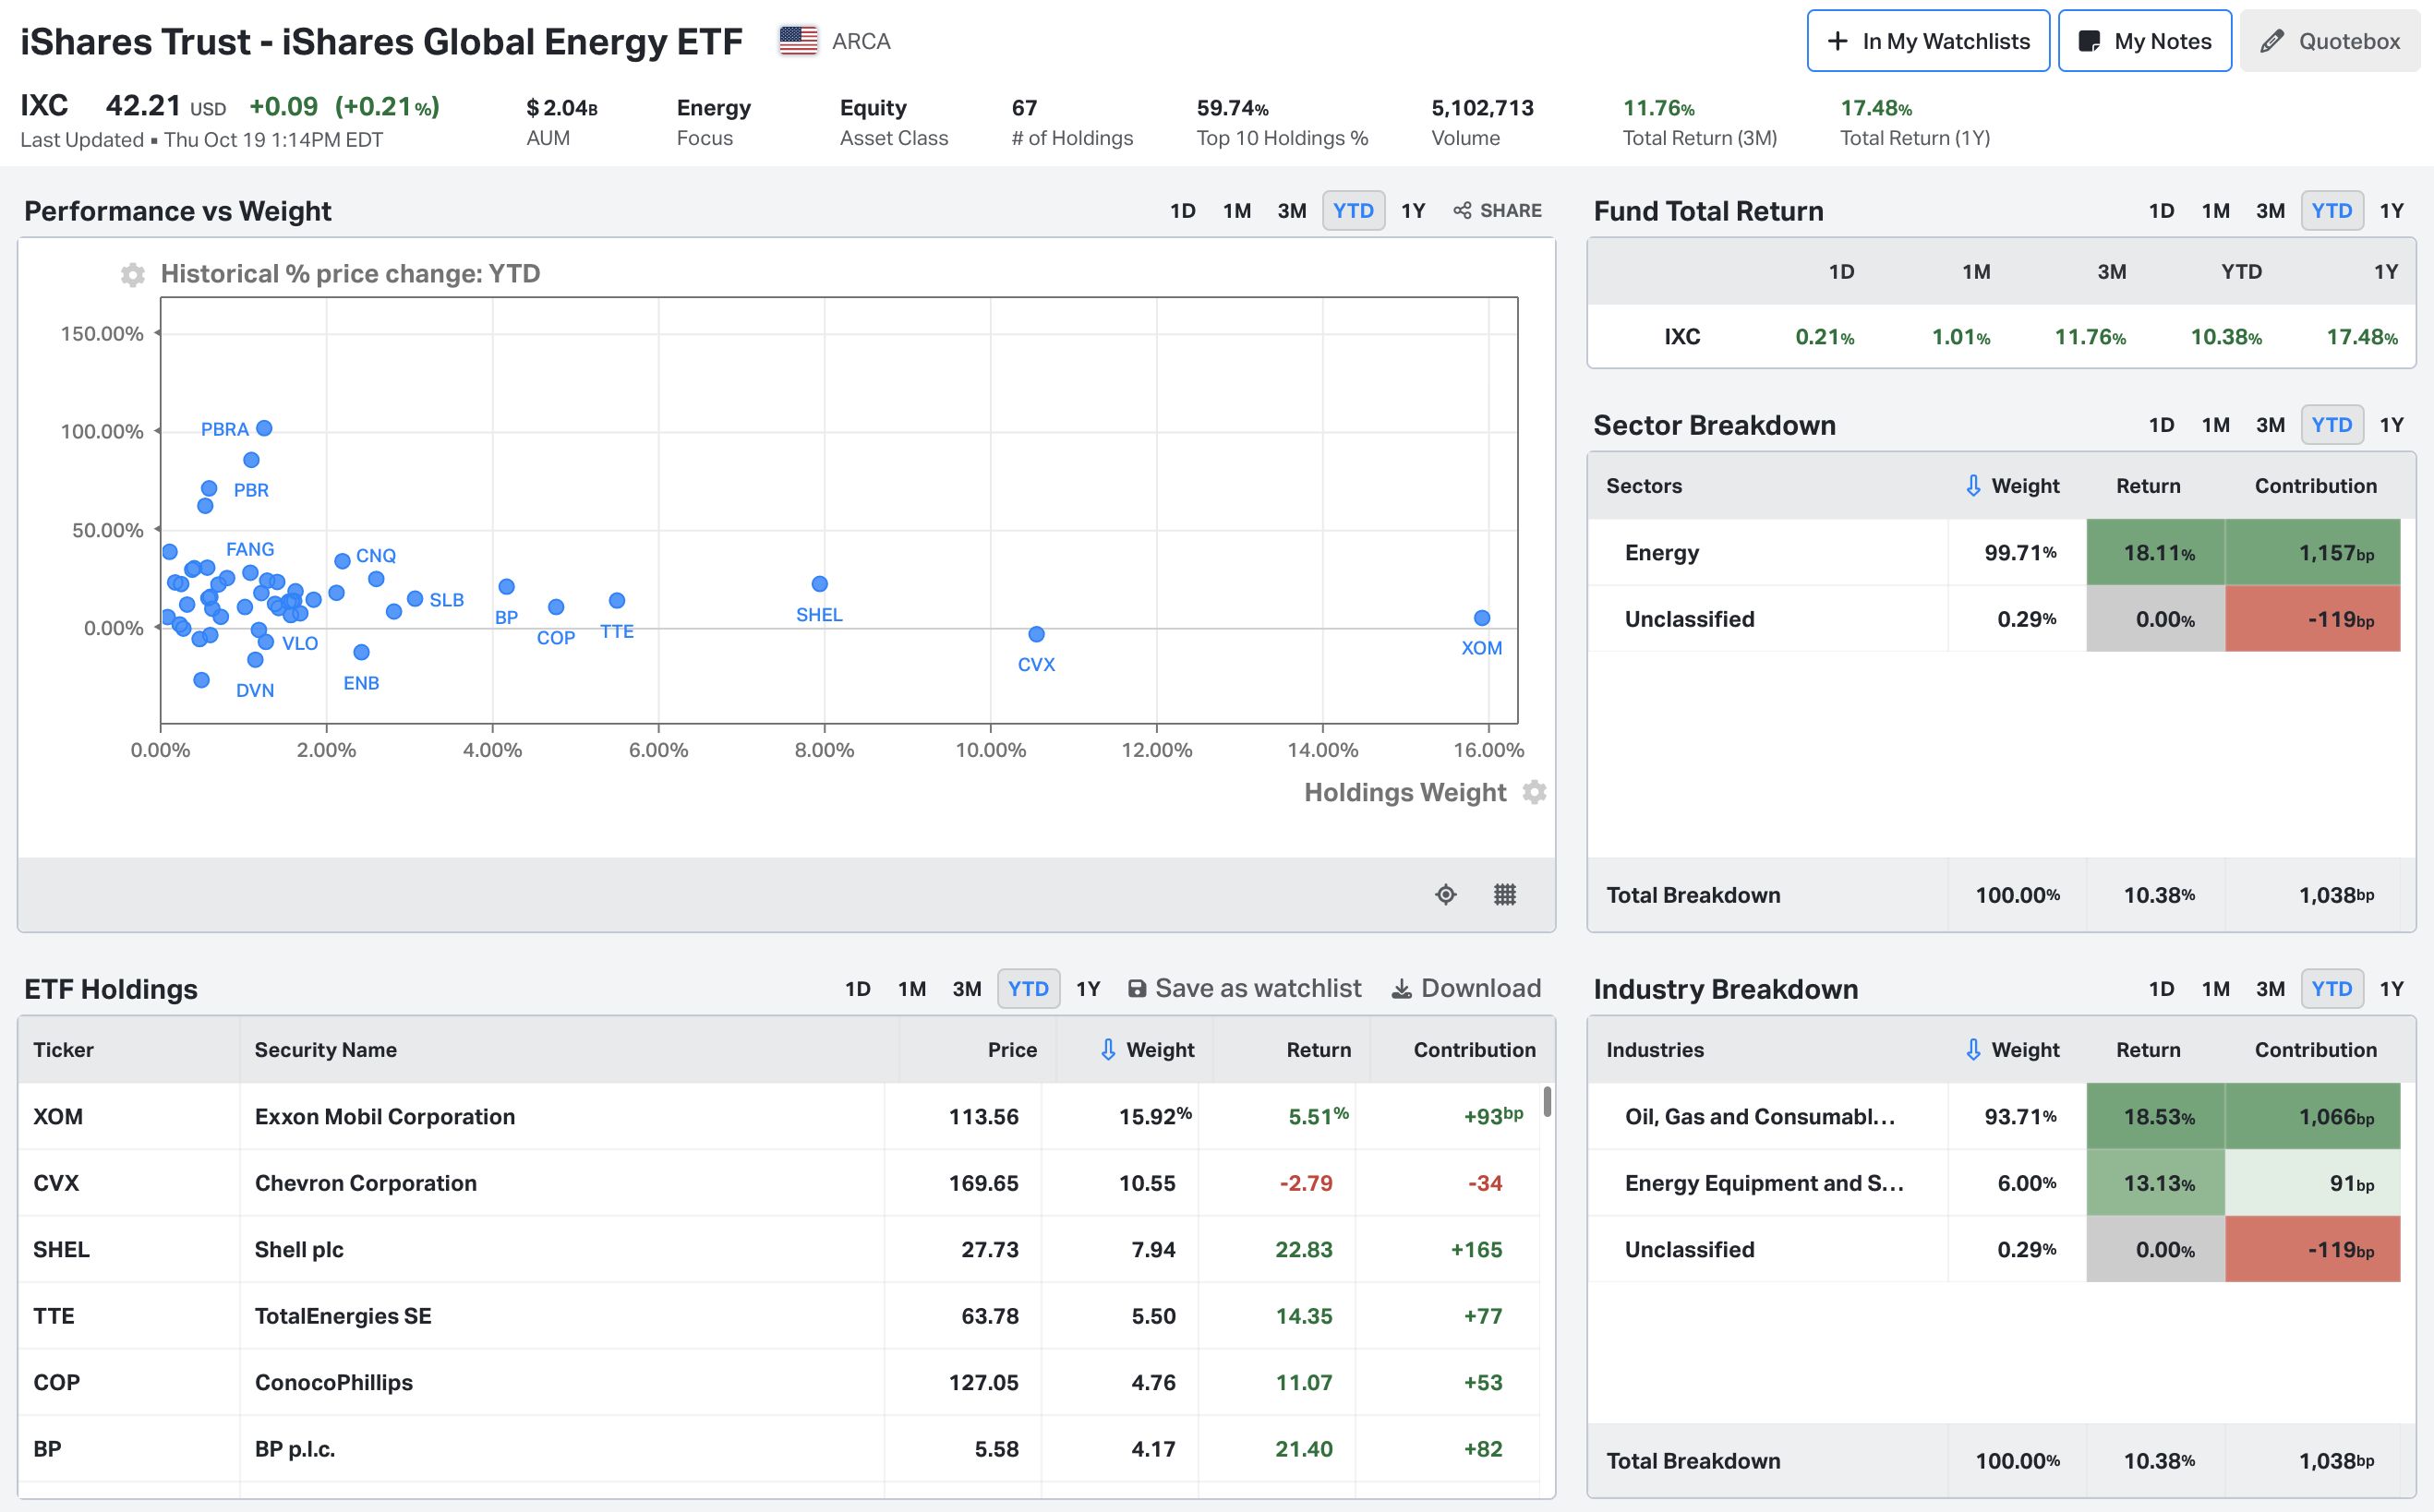
Task: Save ETF holdings as watchlist
Action: (1244, 988)
